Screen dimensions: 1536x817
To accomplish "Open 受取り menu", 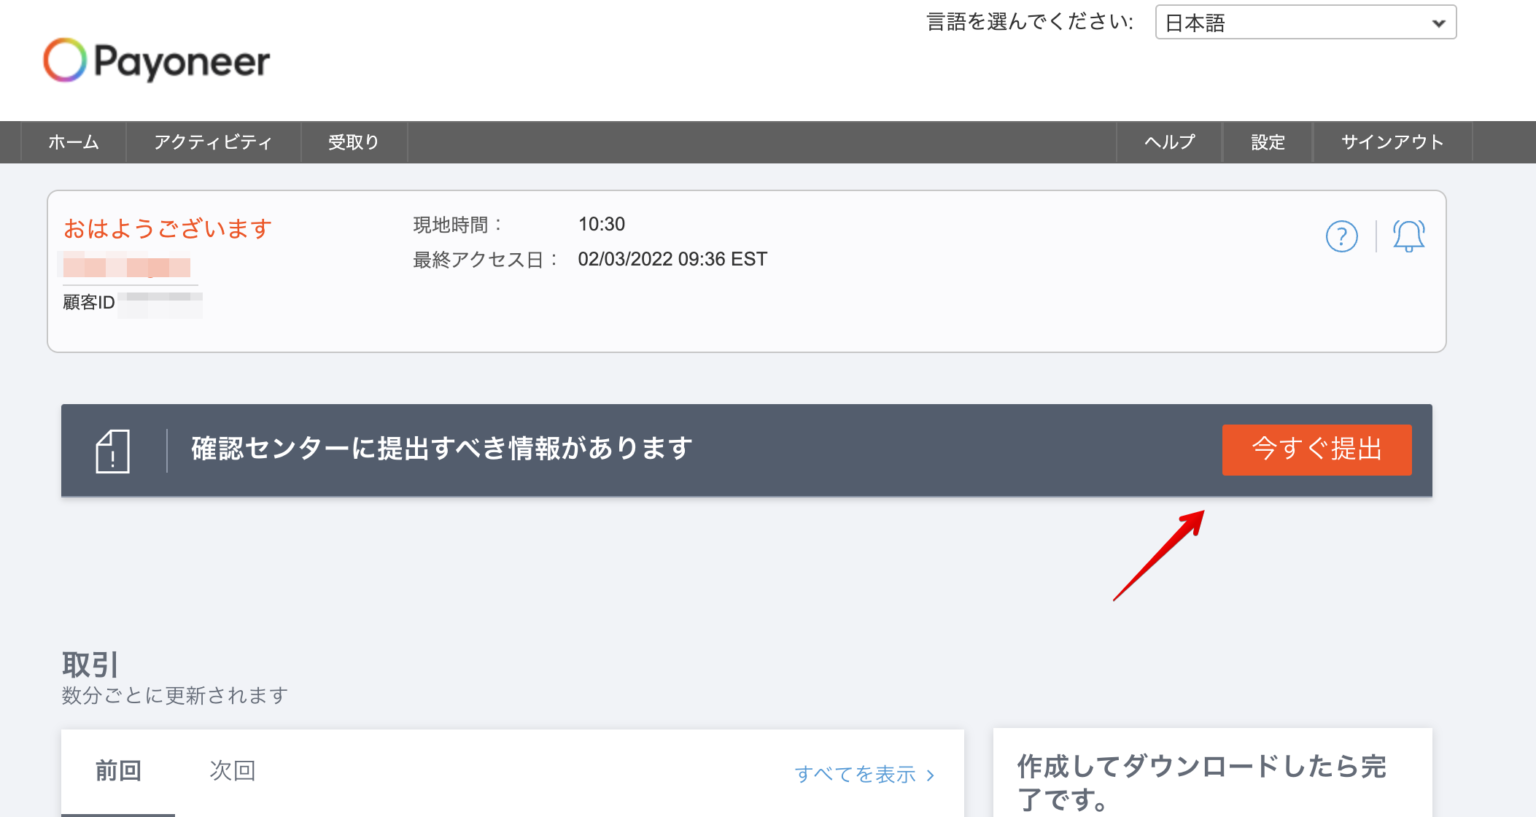I will click(354, 142).
